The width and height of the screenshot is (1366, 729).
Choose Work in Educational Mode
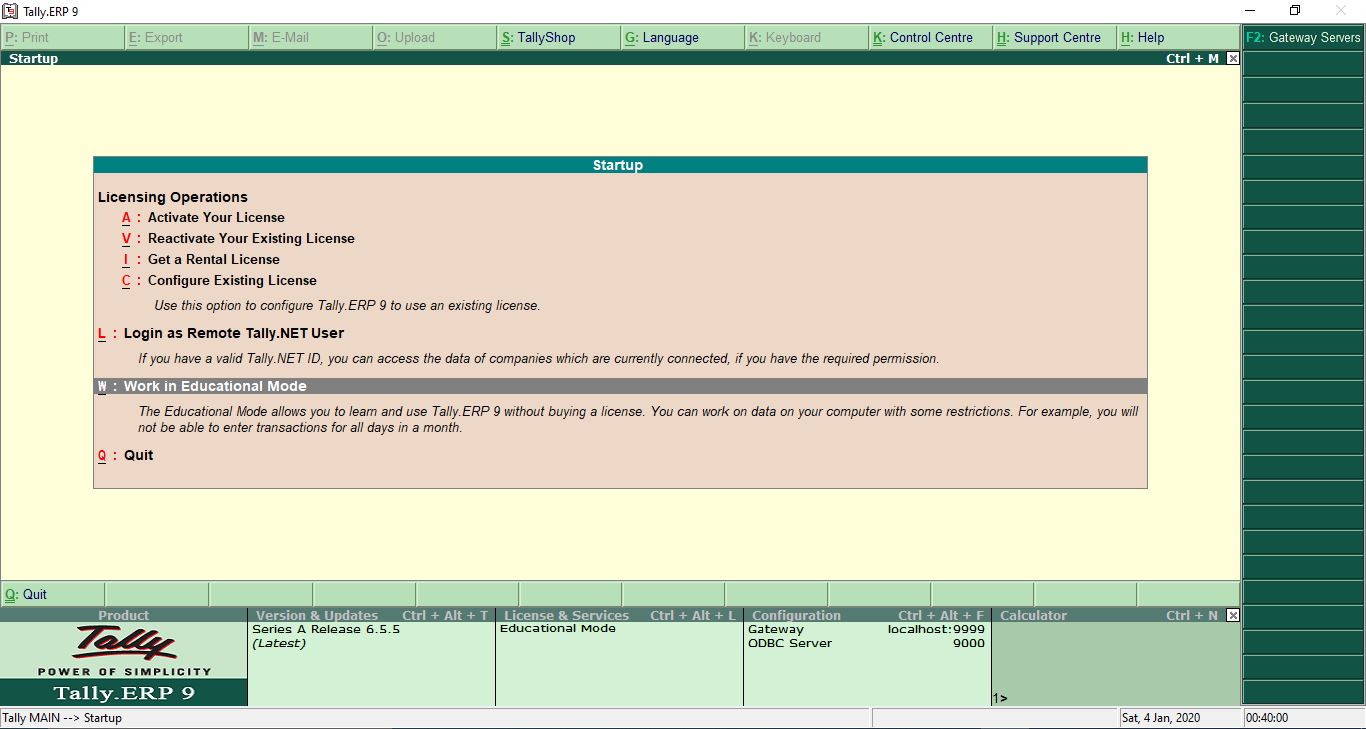[620, 386]
